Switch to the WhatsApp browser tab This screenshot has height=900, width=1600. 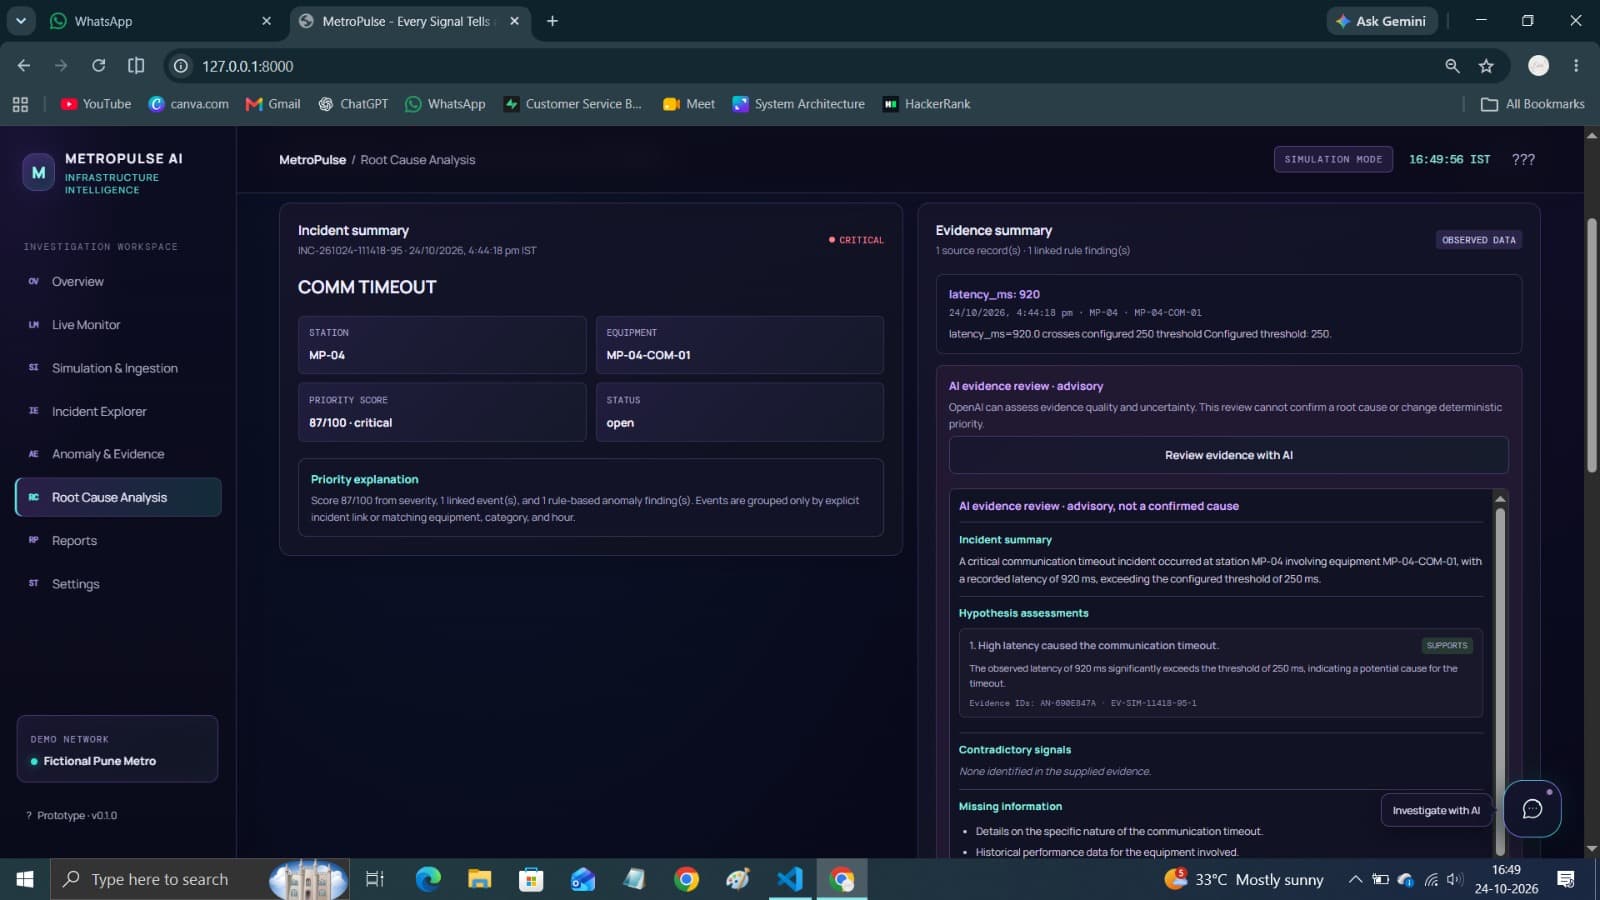pyautogui.click(x=160, y=21)
